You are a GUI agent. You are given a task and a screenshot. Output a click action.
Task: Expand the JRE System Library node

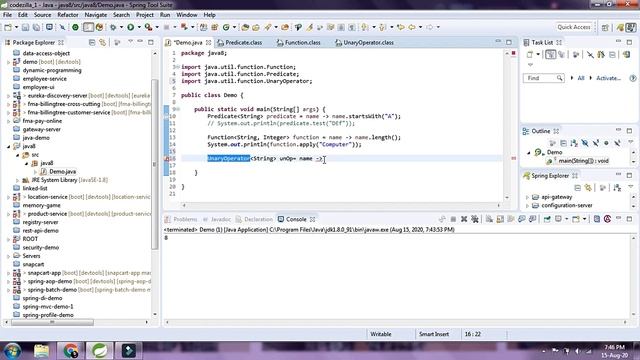pyautogui.click(x=18, y=180)
